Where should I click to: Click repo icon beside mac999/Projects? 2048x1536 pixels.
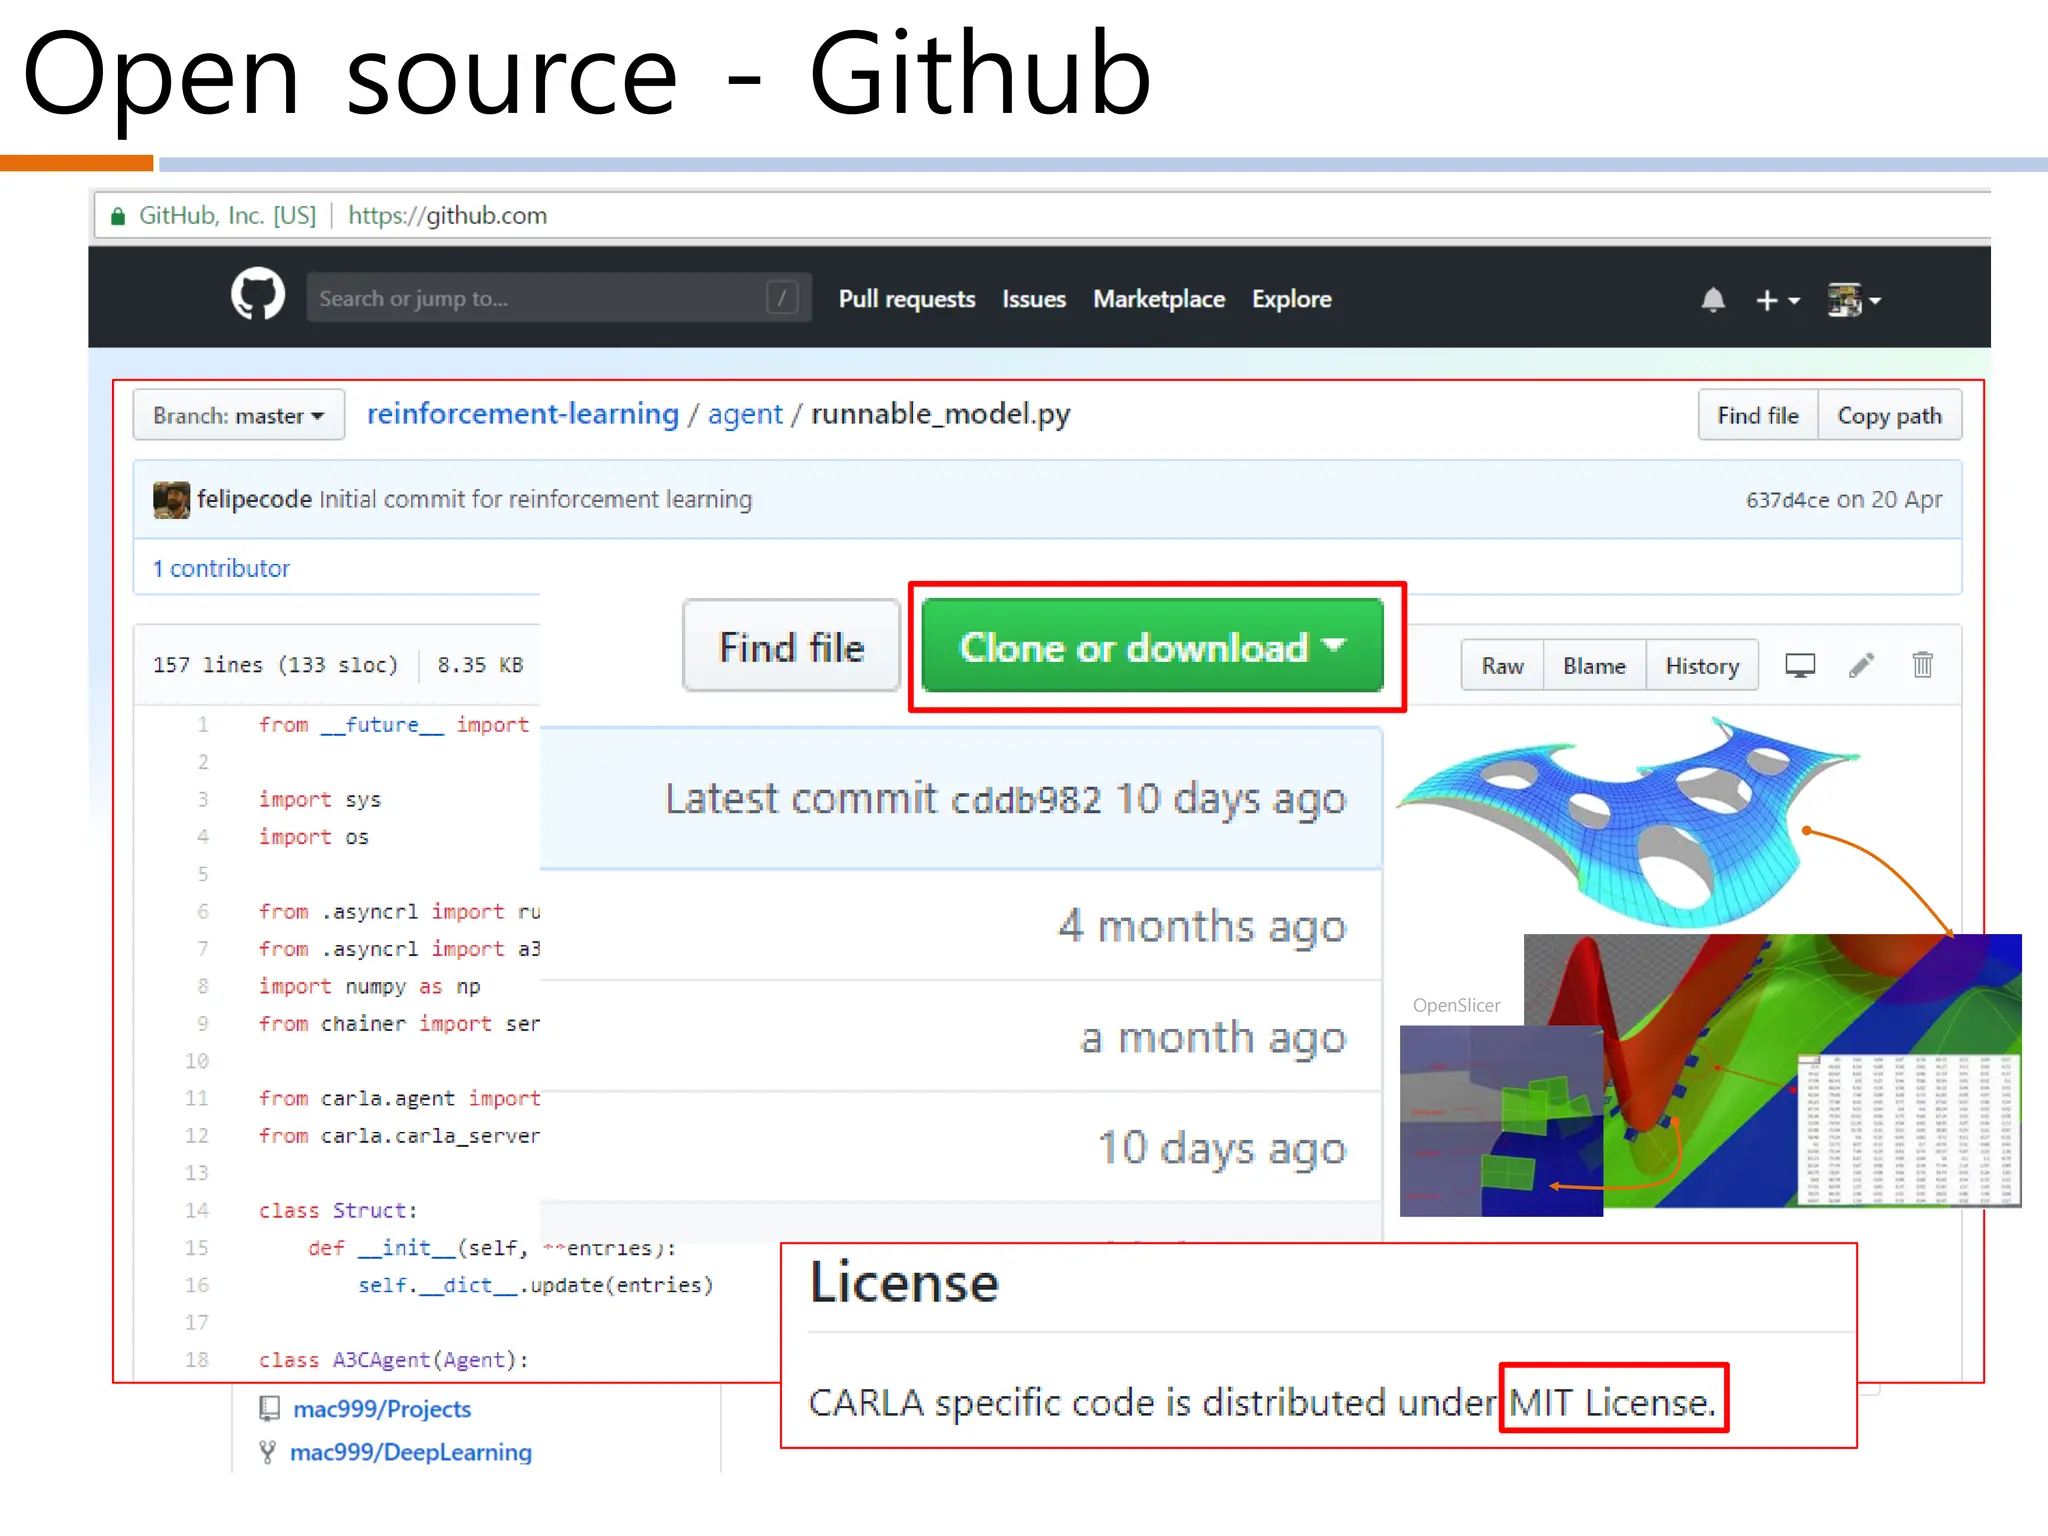click(269, 1409)
